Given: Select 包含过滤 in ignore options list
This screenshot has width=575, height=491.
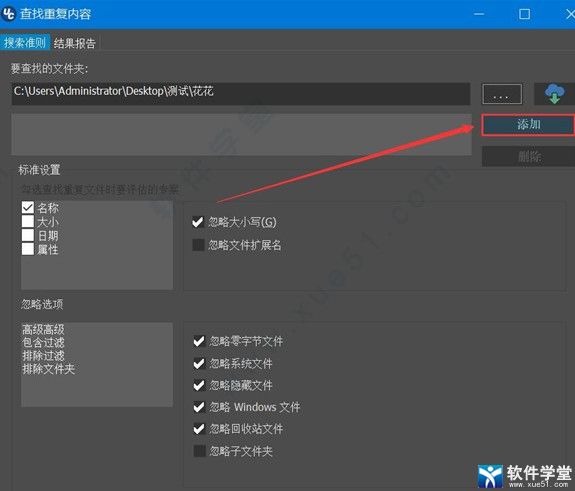Looking at the screenshot, I should tap(43, 342).
